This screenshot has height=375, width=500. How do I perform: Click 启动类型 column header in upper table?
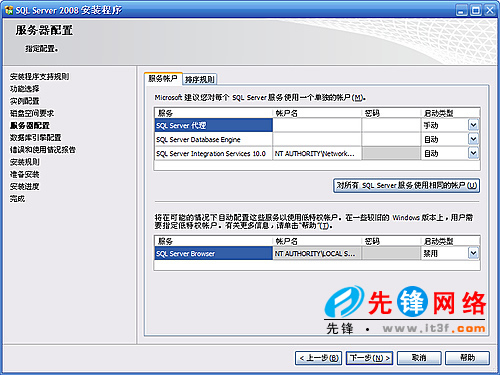point(450,113)
